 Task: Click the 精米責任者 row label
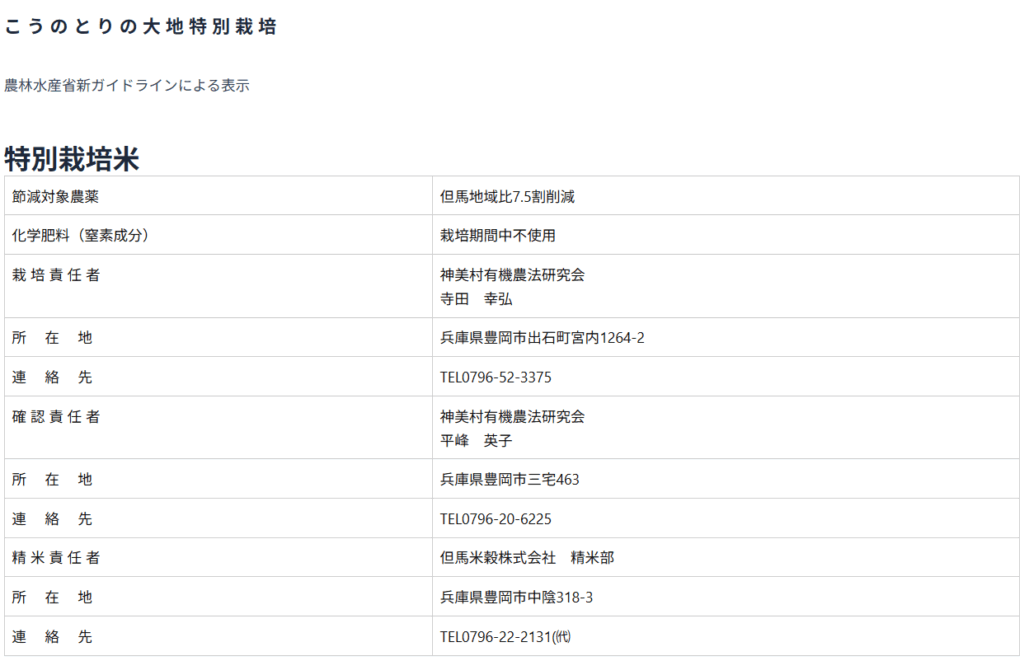(56, 557)
